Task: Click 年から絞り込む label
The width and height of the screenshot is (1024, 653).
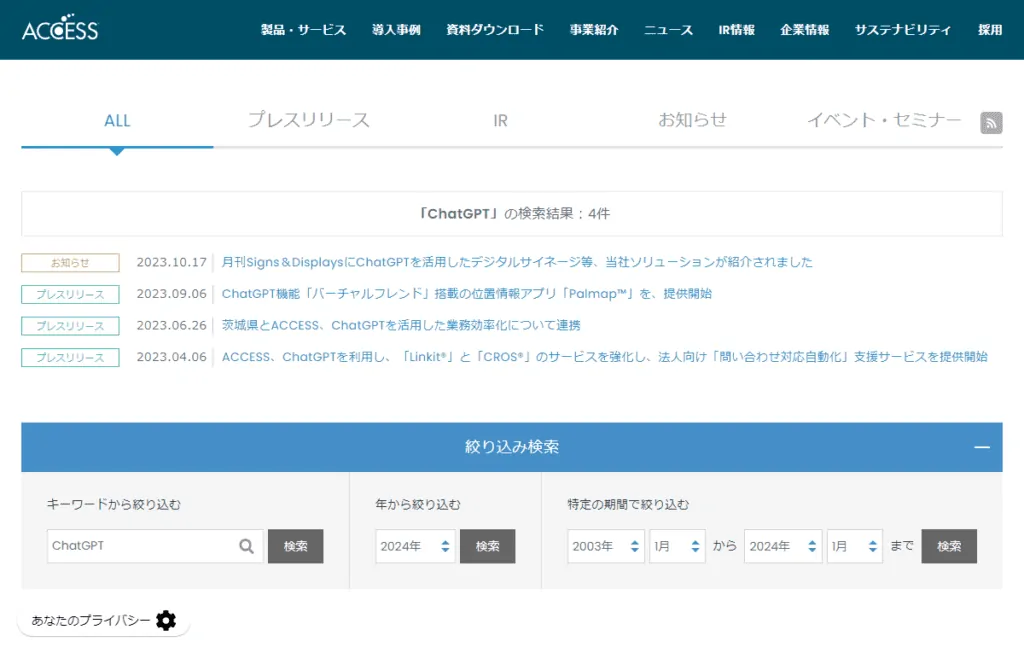Action: pos(418,505)
